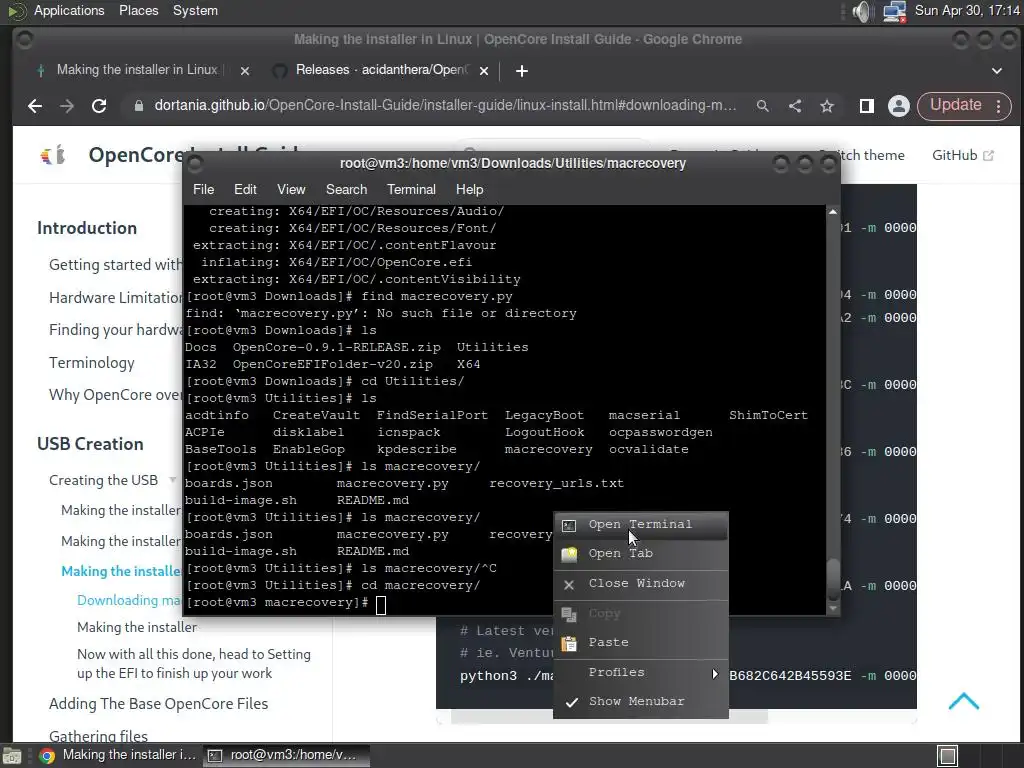Reload the page in Chrome
Image resolution: width=1024 pixels, height=768 pixels.
(99, 106)
